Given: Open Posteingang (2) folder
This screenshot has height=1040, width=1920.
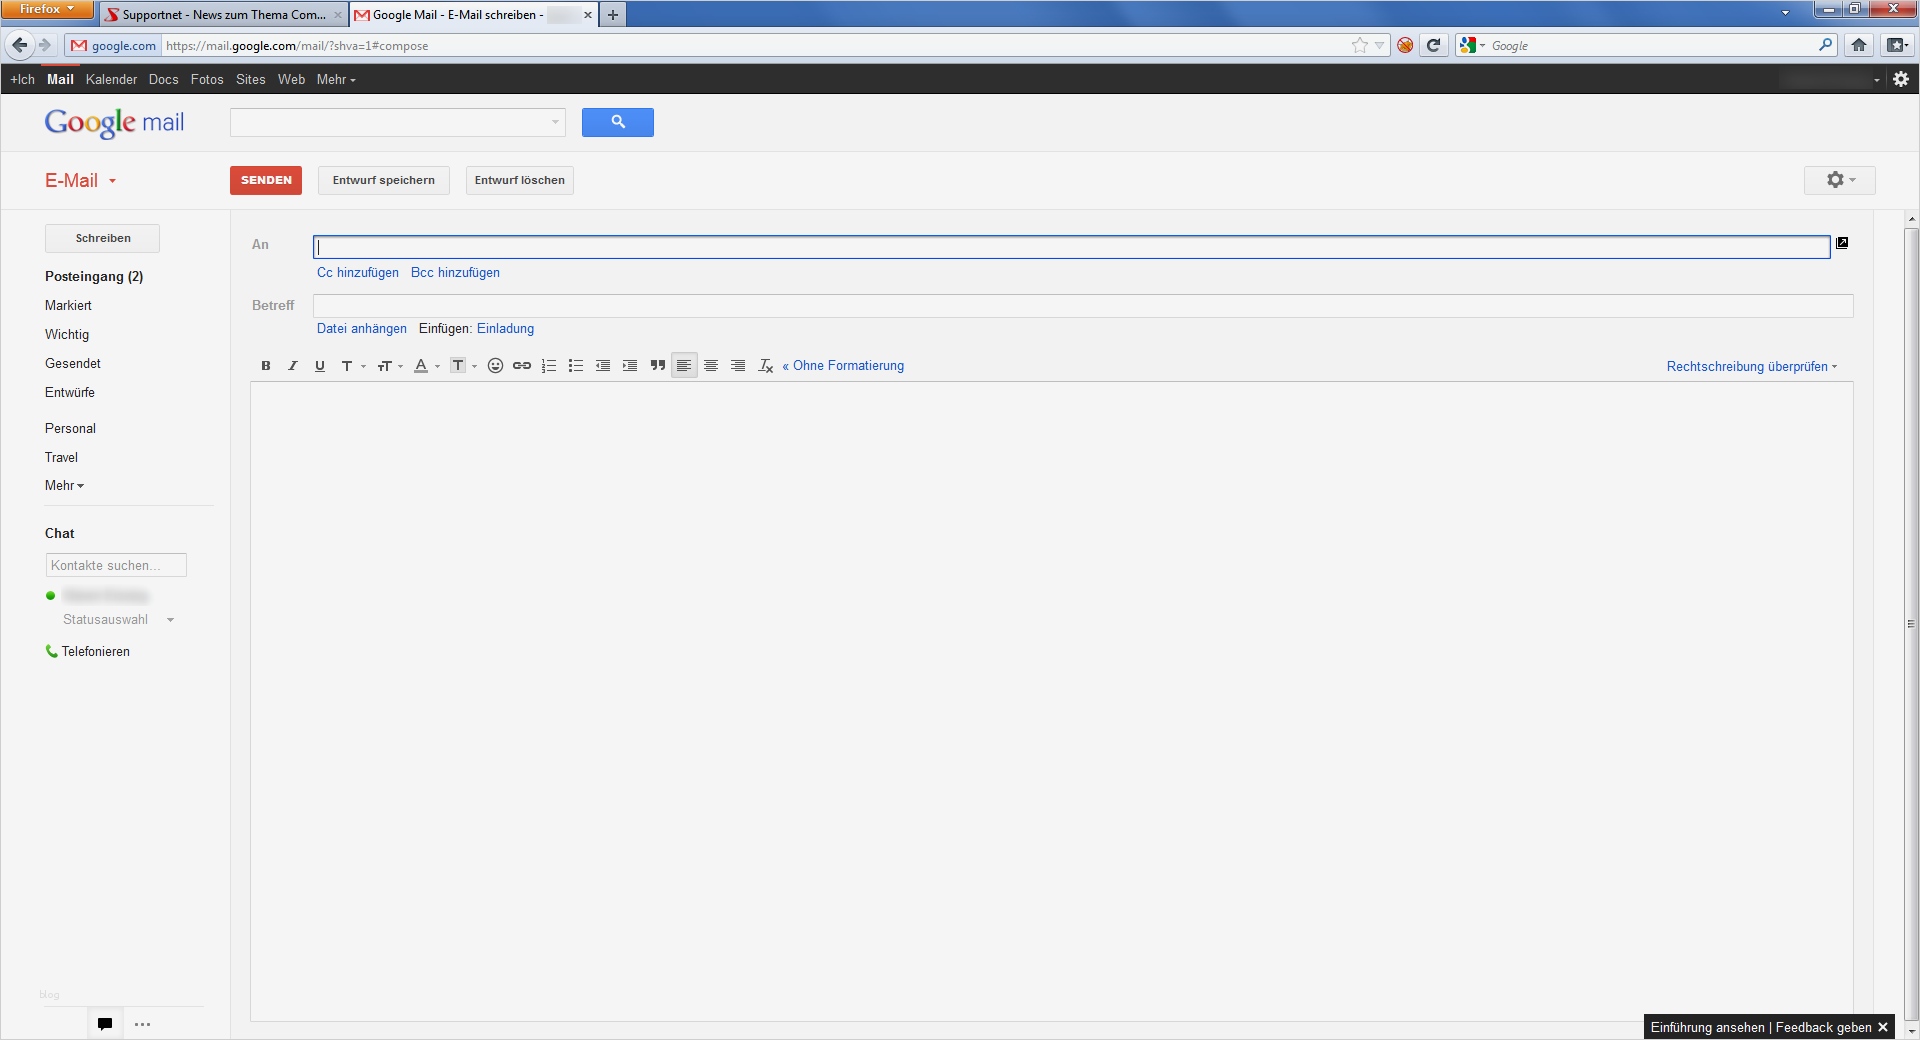Looking at the screenshot, I should [94, 277].
